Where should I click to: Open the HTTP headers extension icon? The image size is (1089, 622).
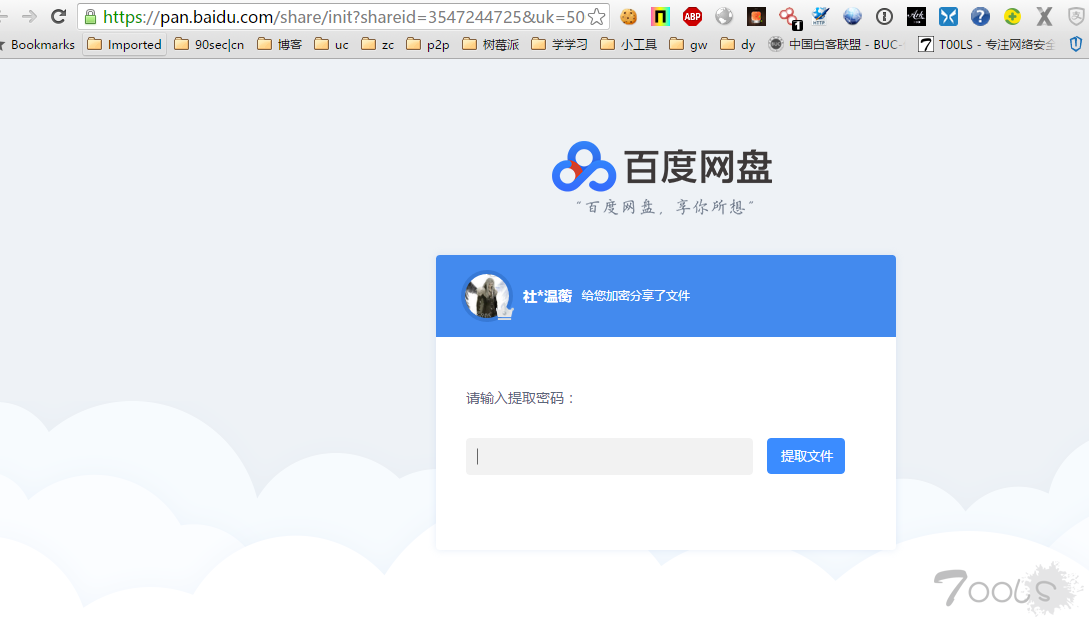click(x=820, y=17)
